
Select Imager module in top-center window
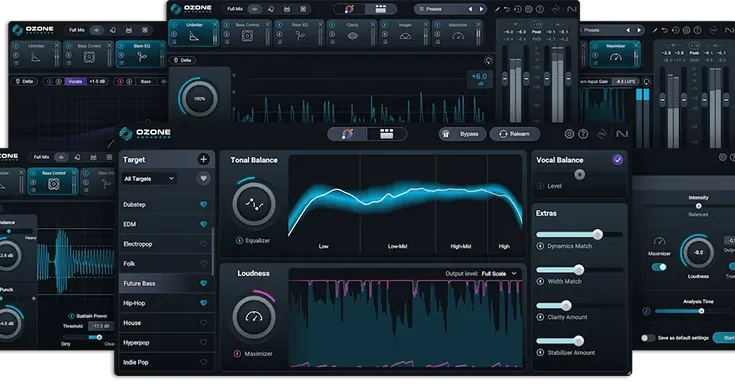(x=405, y=33)
